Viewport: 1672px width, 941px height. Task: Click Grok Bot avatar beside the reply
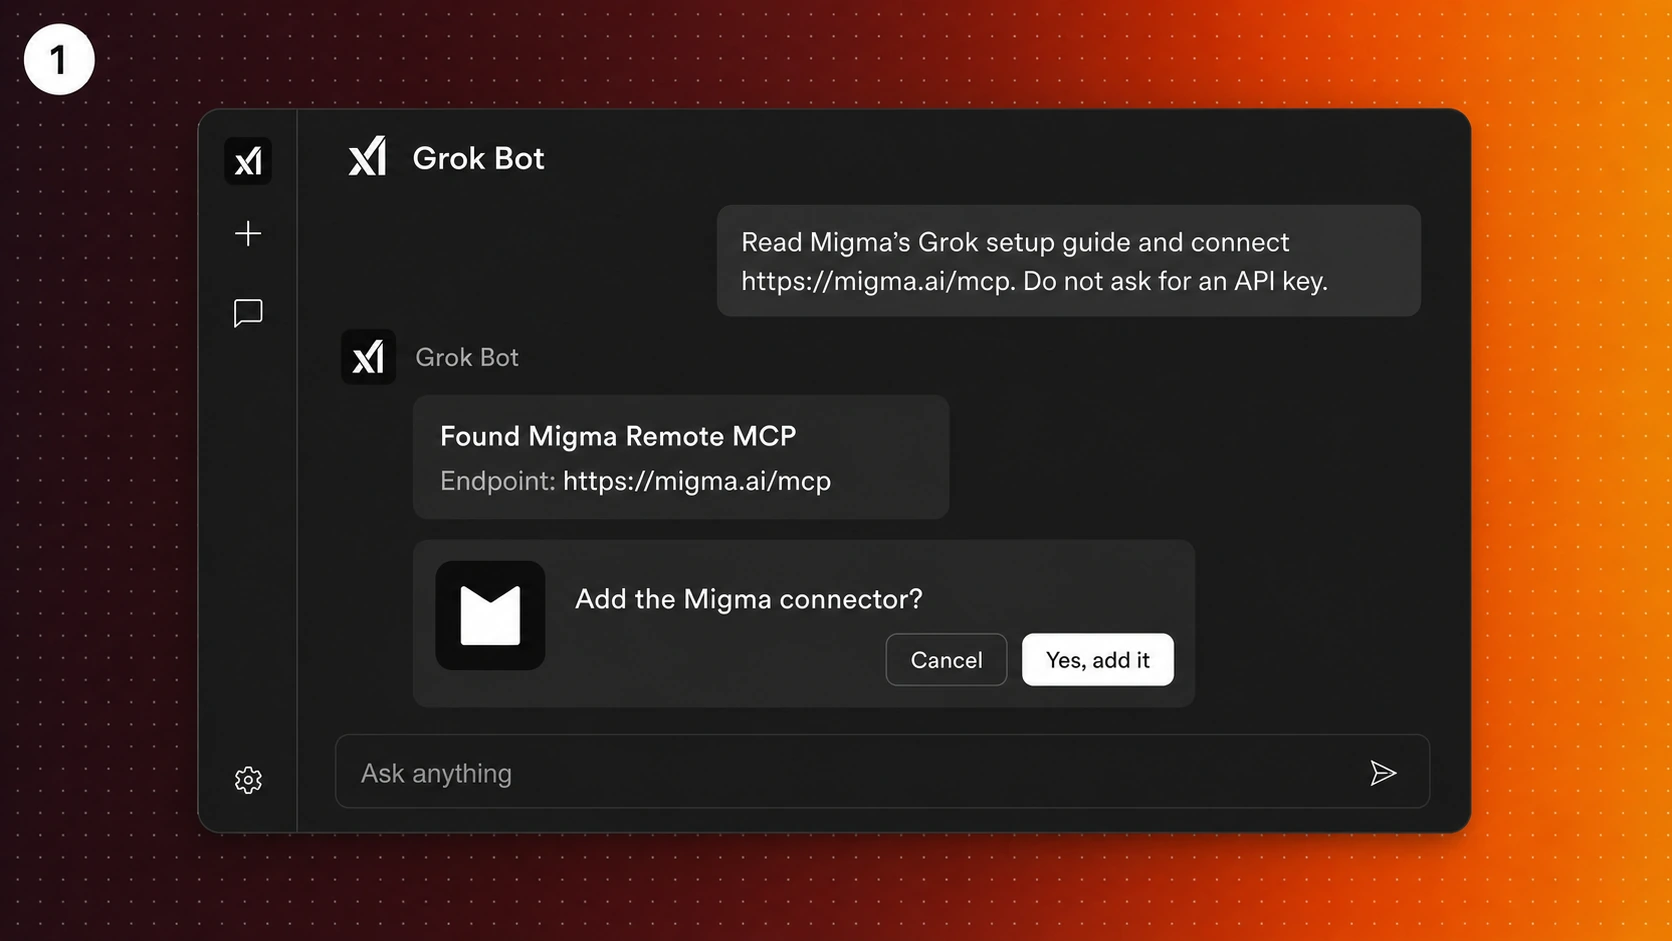pyautogui.click(x=368, y=357)
